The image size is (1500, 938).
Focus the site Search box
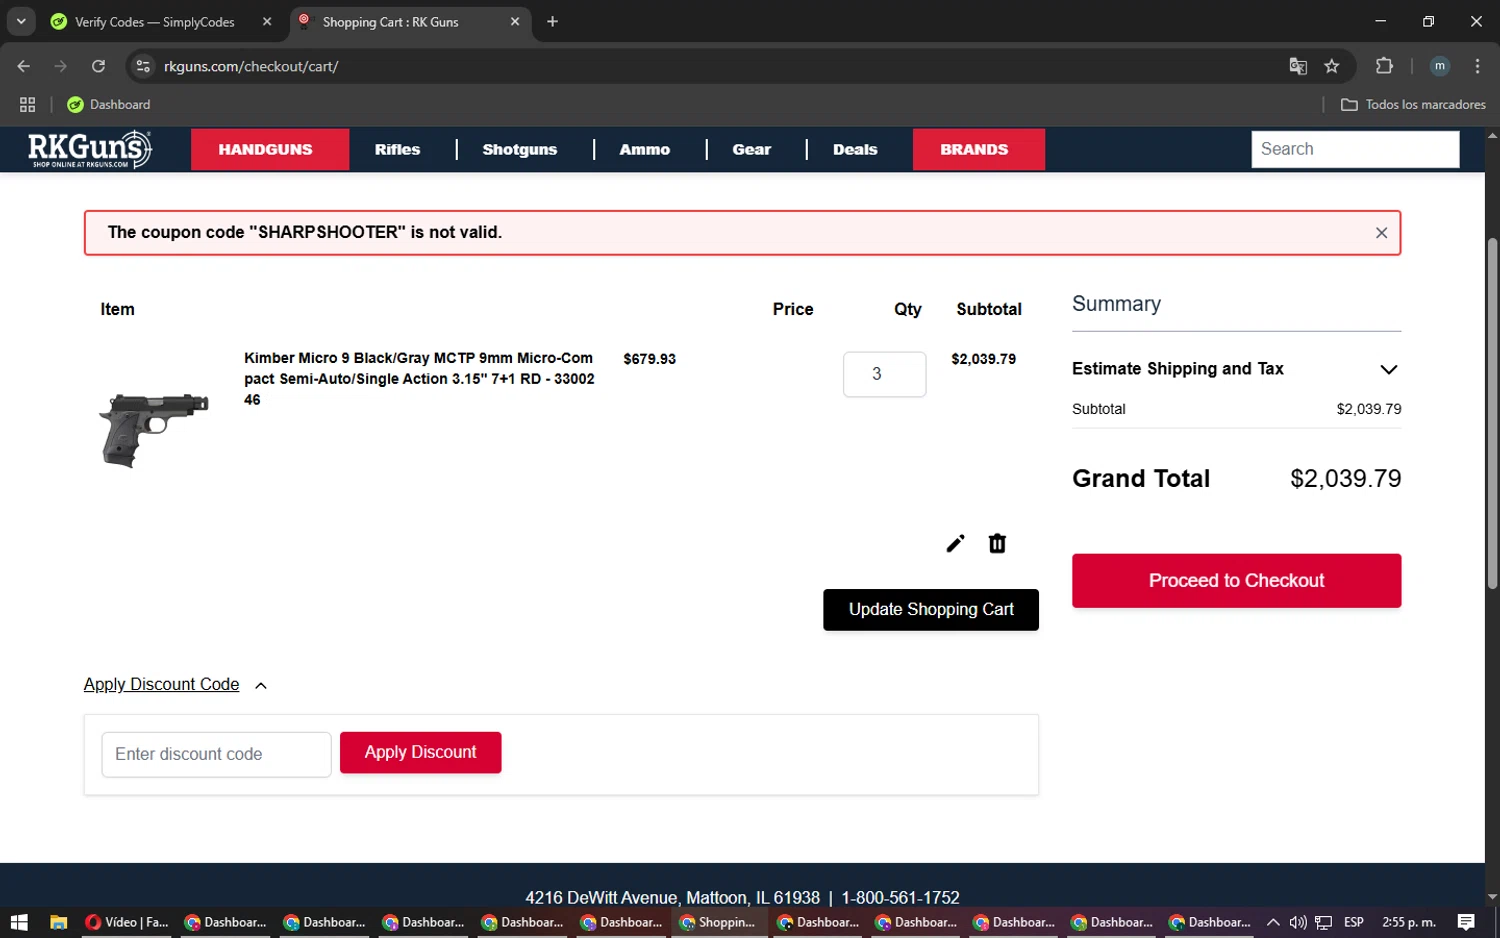[1355, 149]
